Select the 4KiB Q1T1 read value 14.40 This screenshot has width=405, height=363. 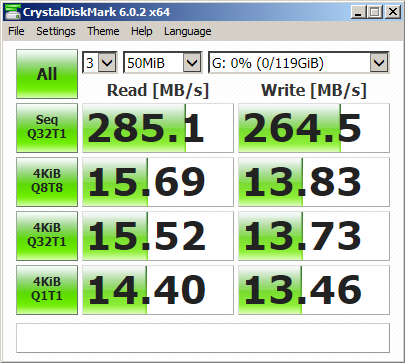coord(158,290)
